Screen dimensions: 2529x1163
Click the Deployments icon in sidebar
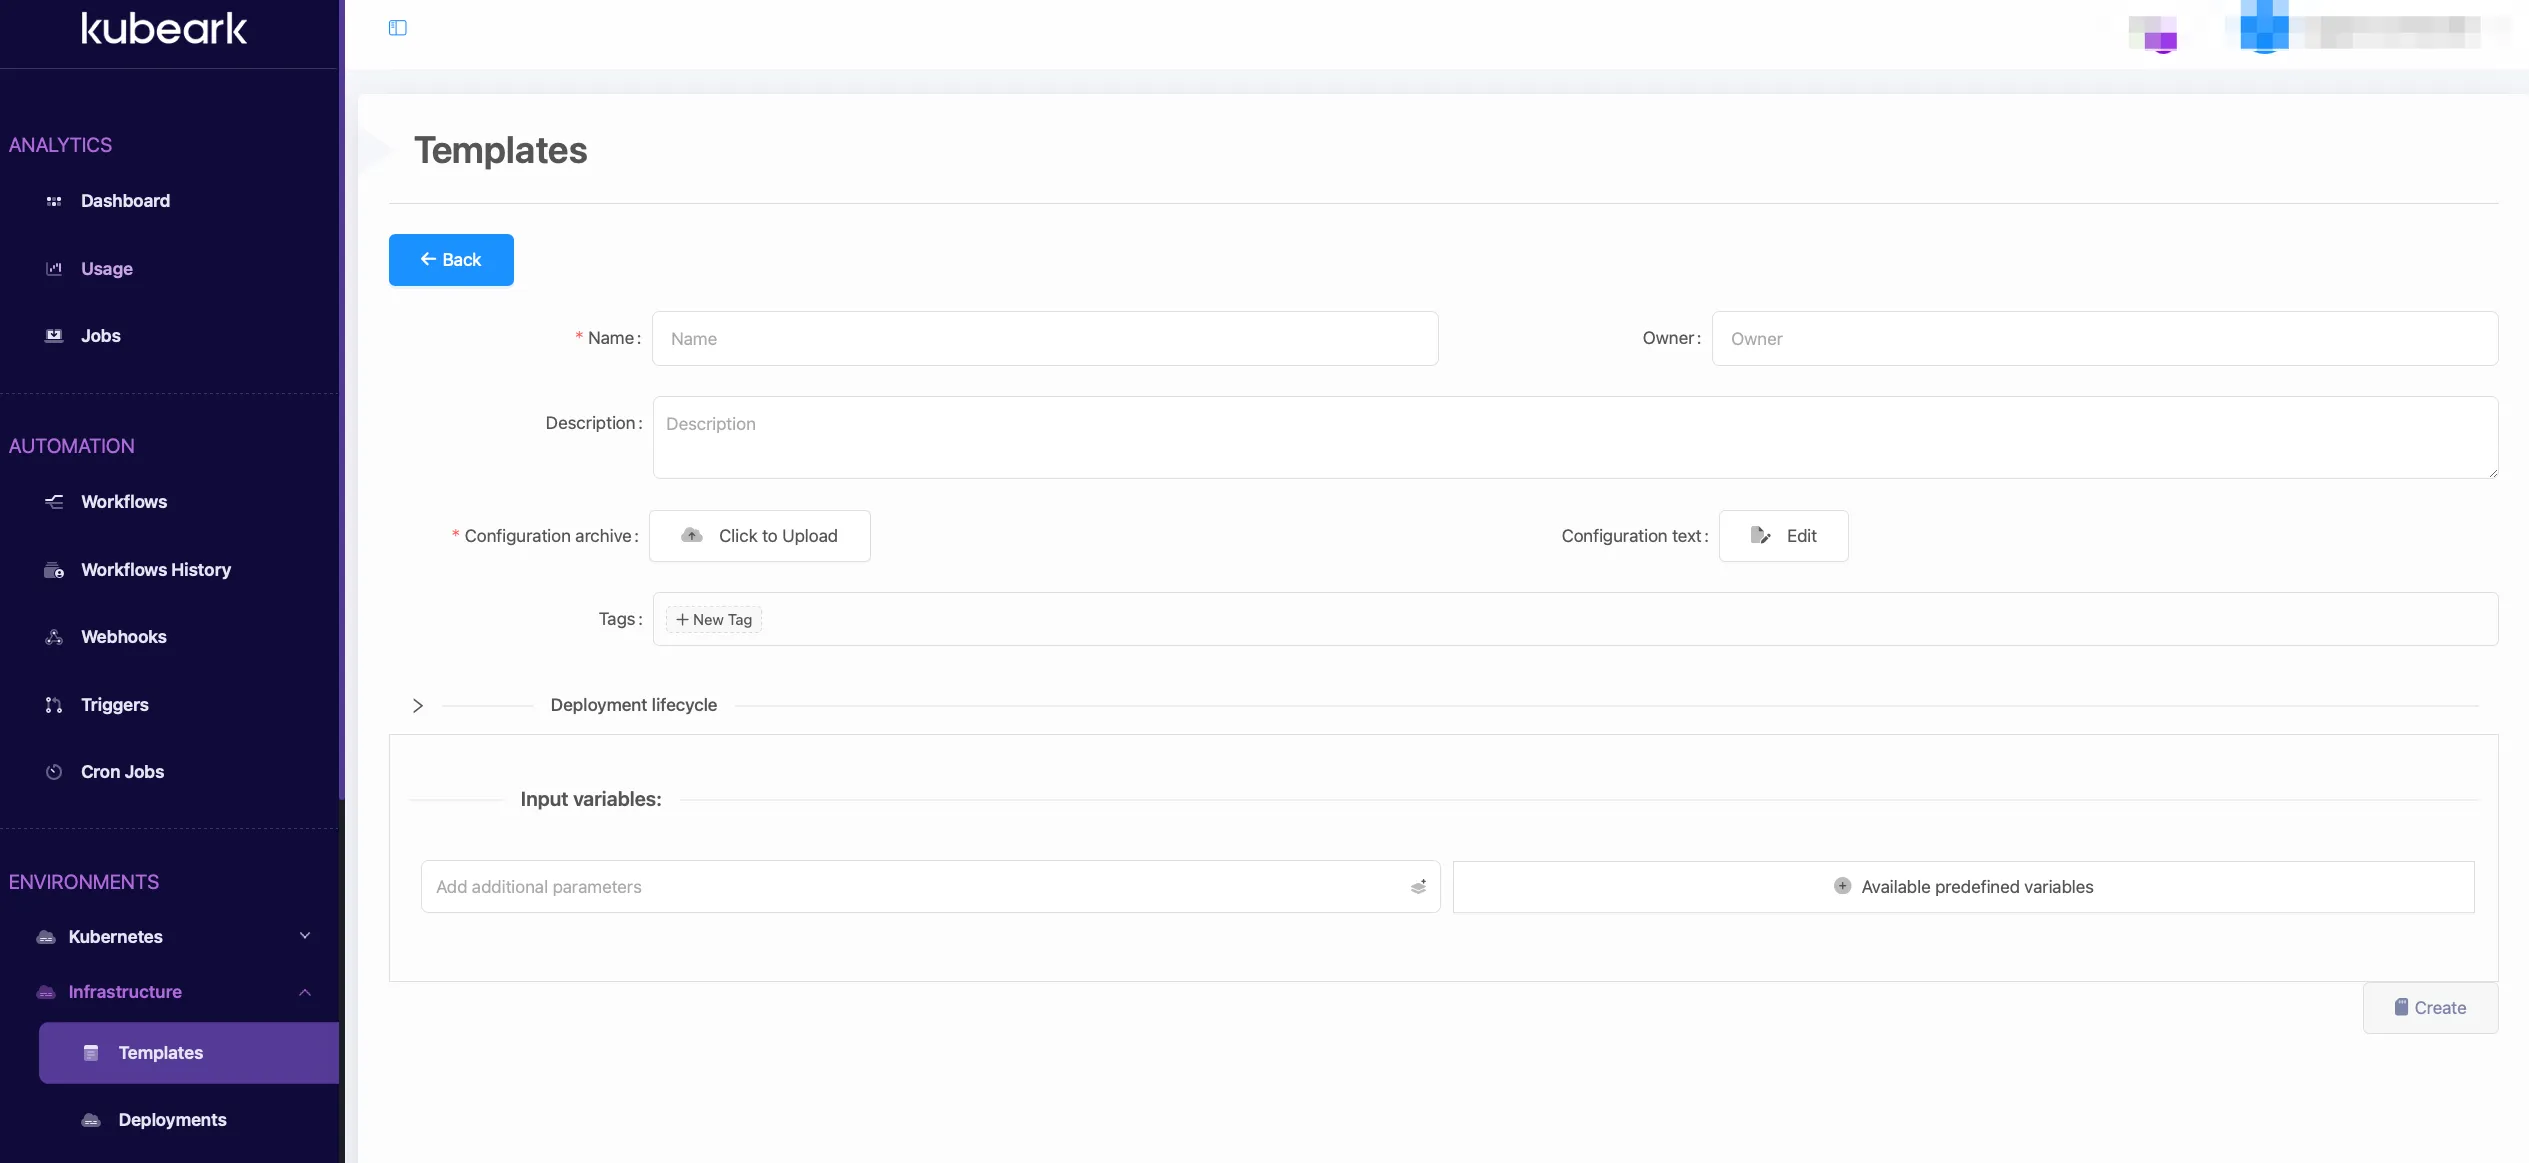pyautogui.click(x=91, y=1120)
